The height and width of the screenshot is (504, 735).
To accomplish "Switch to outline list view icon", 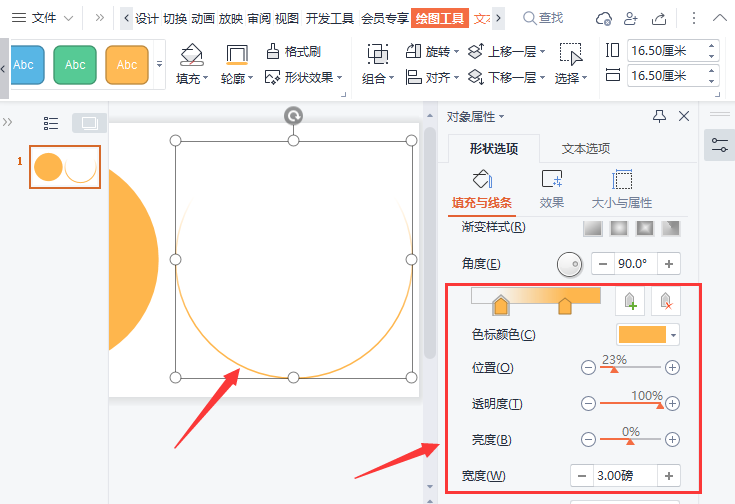I will (51, 123).
